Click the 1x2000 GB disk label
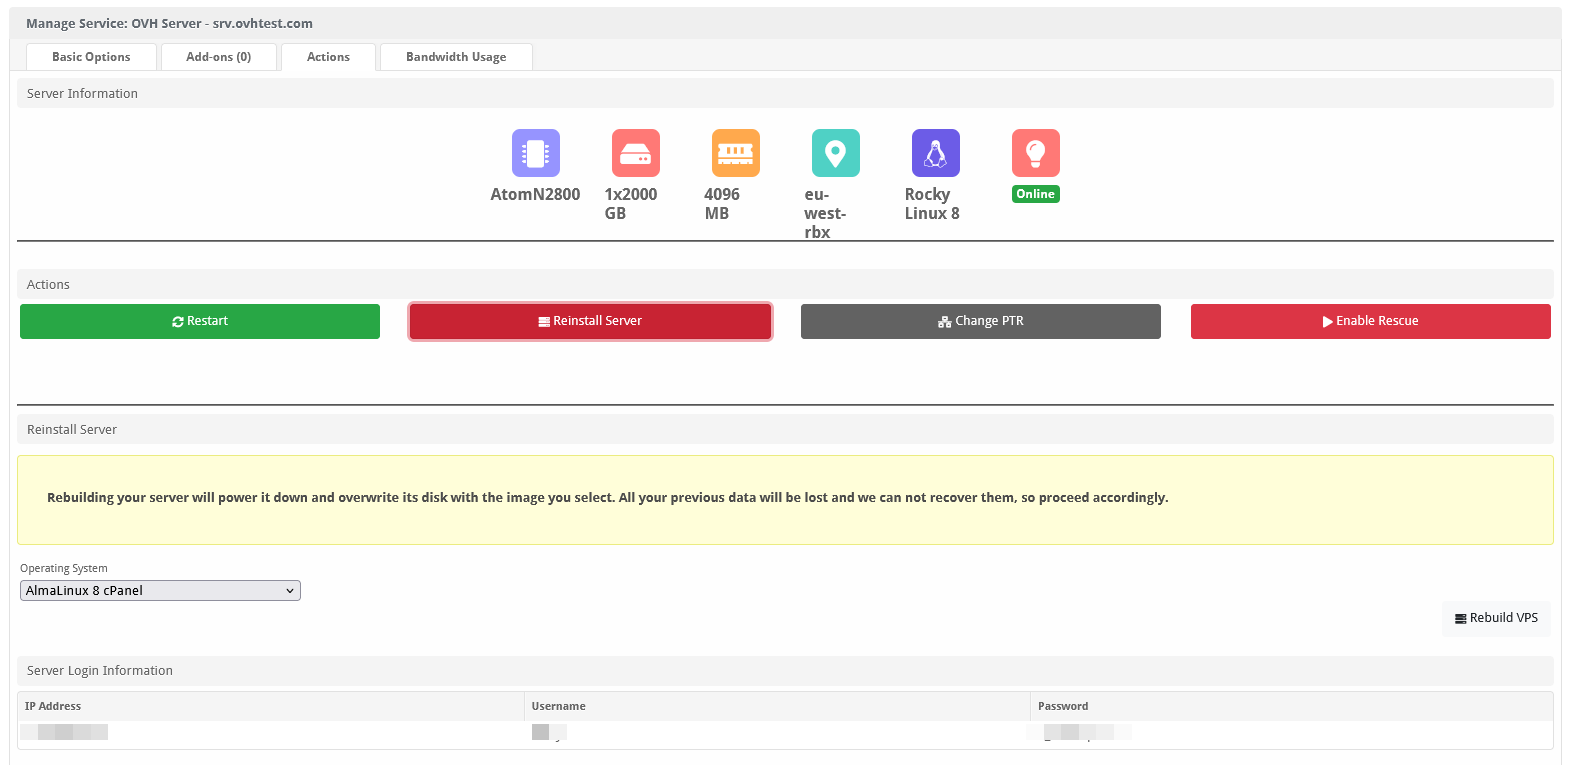The height and width of the screenshot is (765, 1570). point(631,204)
